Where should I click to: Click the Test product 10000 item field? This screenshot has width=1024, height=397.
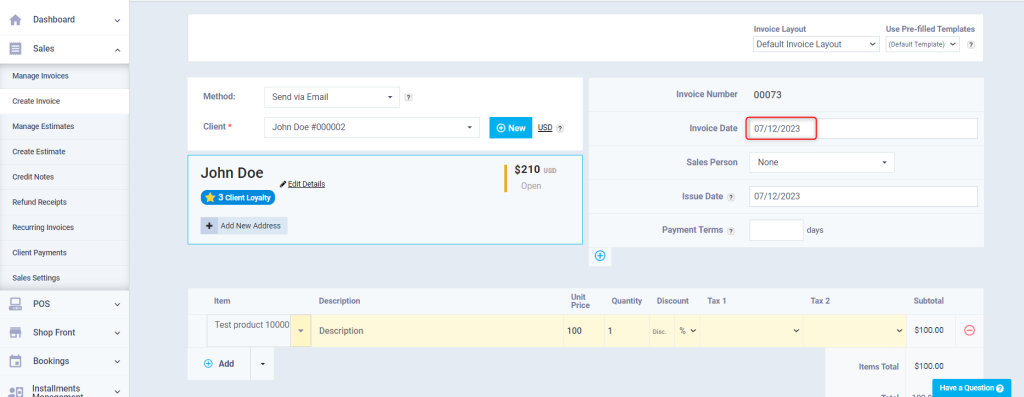(x=249, y=330)
